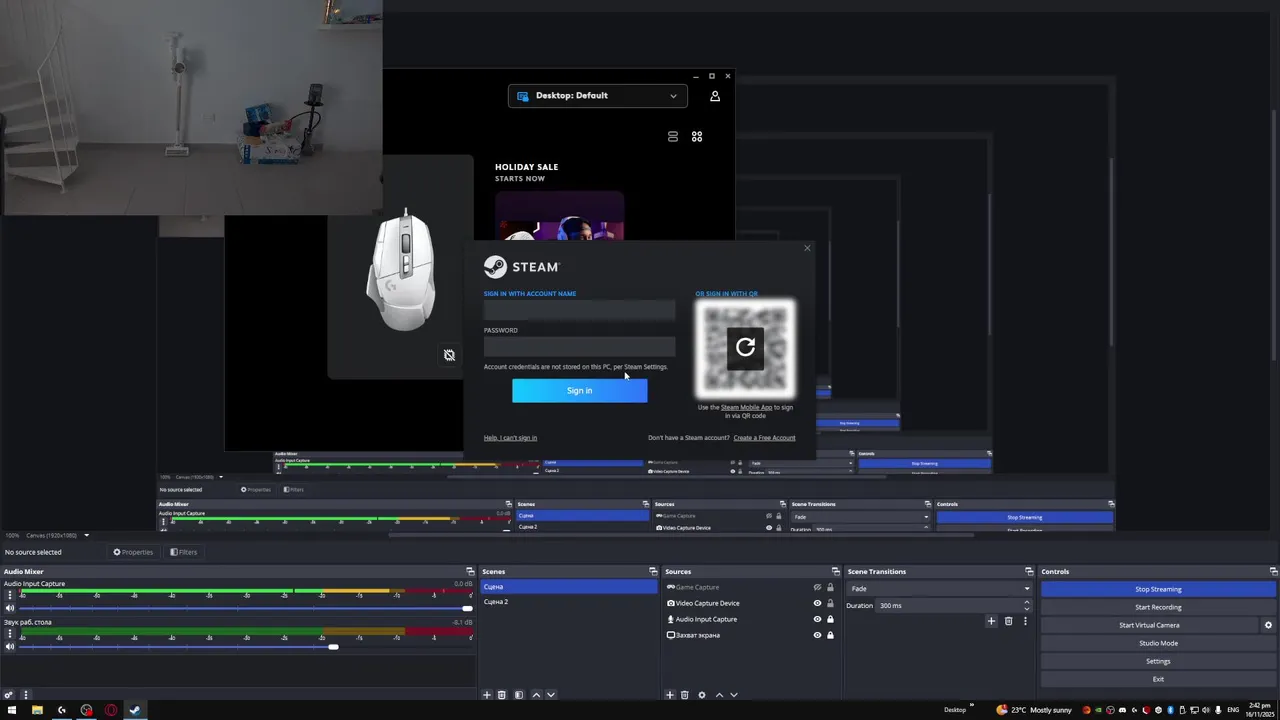Open Filters tab in source toolbar
Screen dimensions: 1280x720
(x=183, y=552)
